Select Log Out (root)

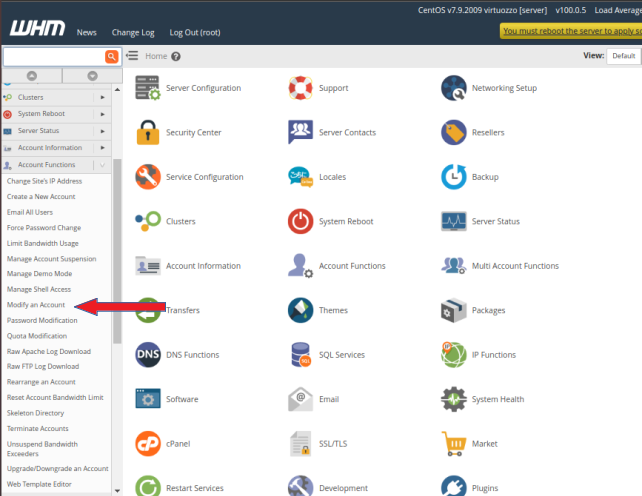click(195, 32)
